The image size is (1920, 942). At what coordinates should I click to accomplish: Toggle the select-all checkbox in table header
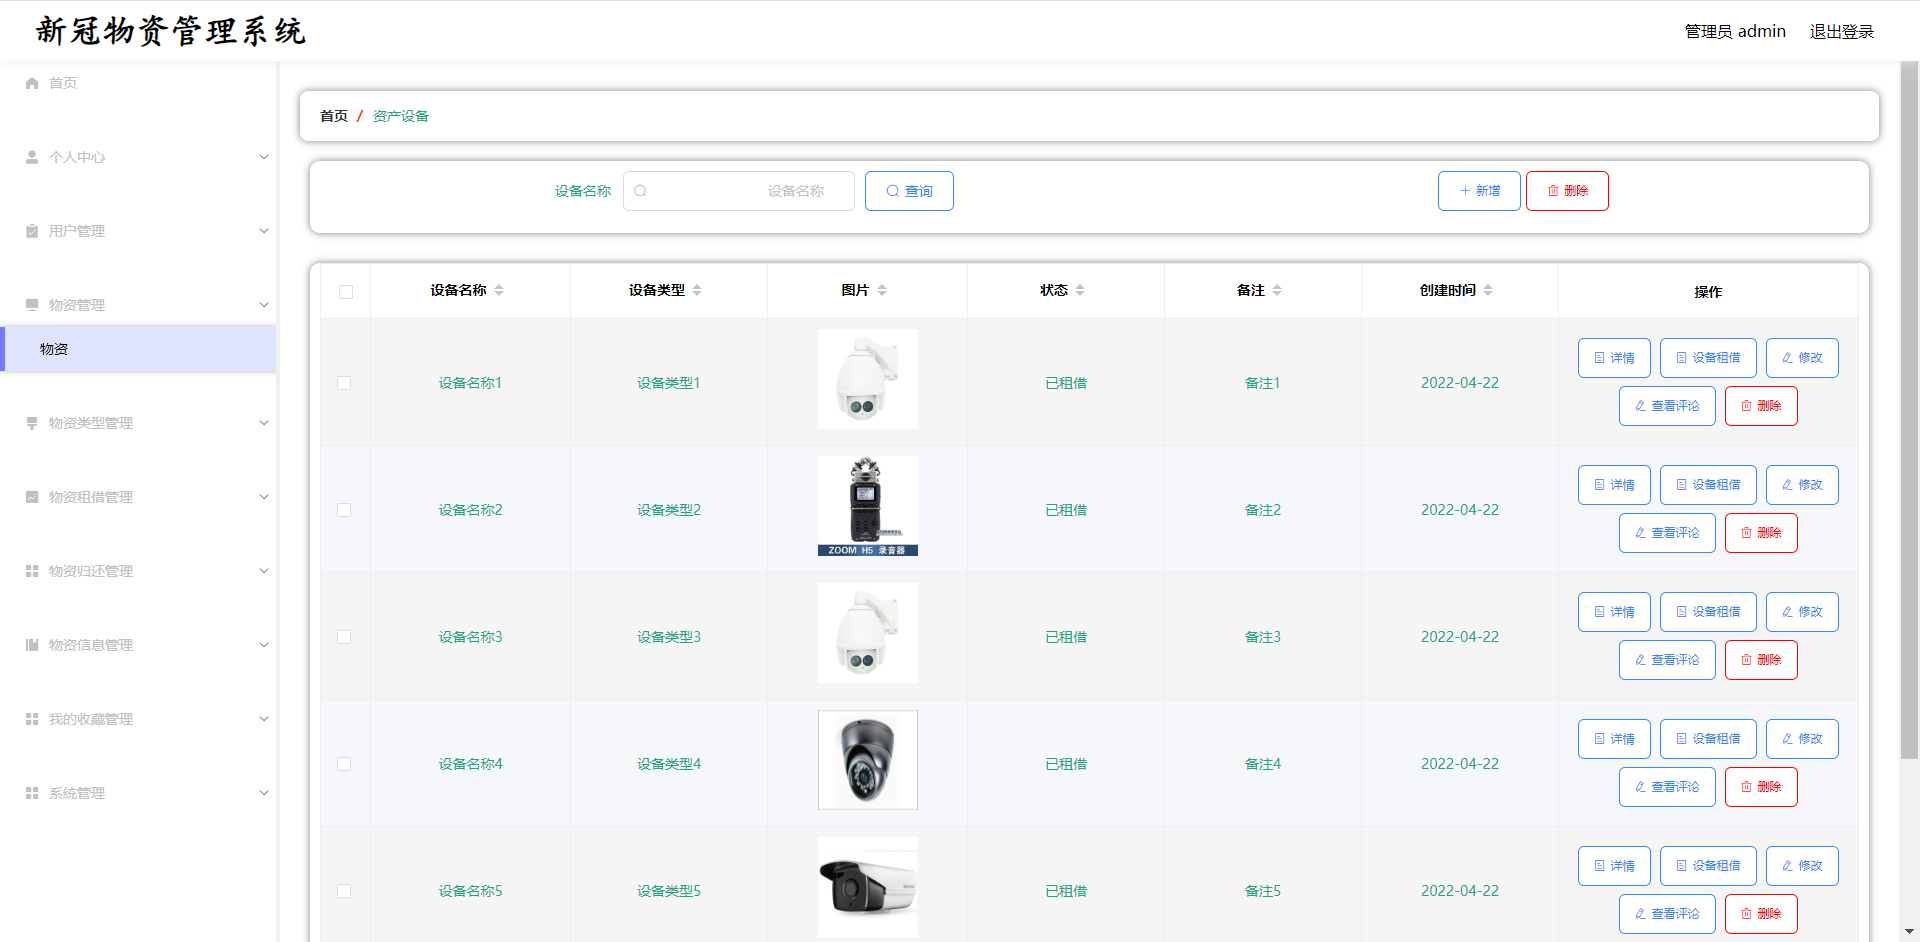pos(346,292)
